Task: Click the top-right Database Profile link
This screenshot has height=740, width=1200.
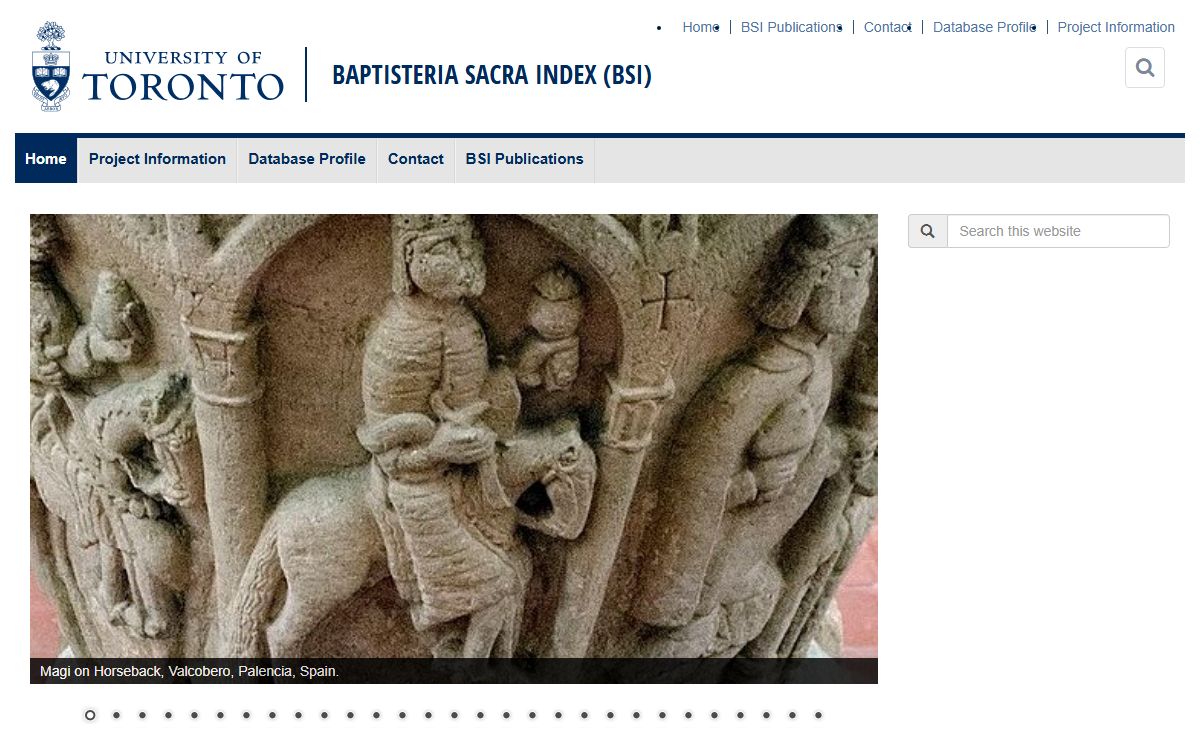Action: (984, 27)
